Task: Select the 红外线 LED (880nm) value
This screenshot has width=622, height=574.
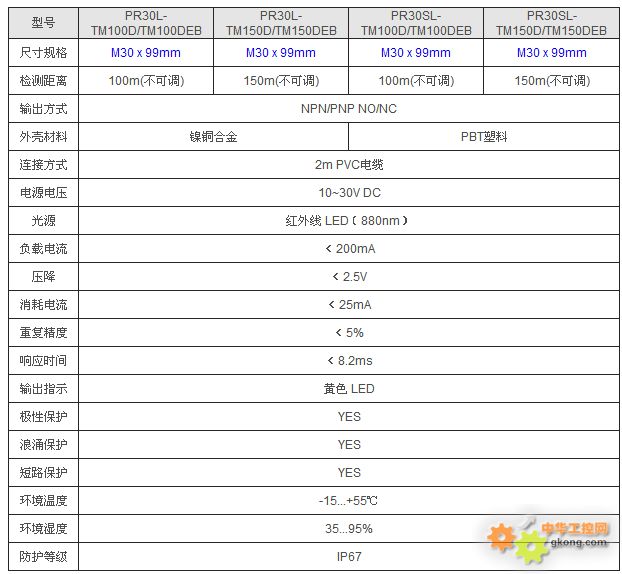Action: 346,221
